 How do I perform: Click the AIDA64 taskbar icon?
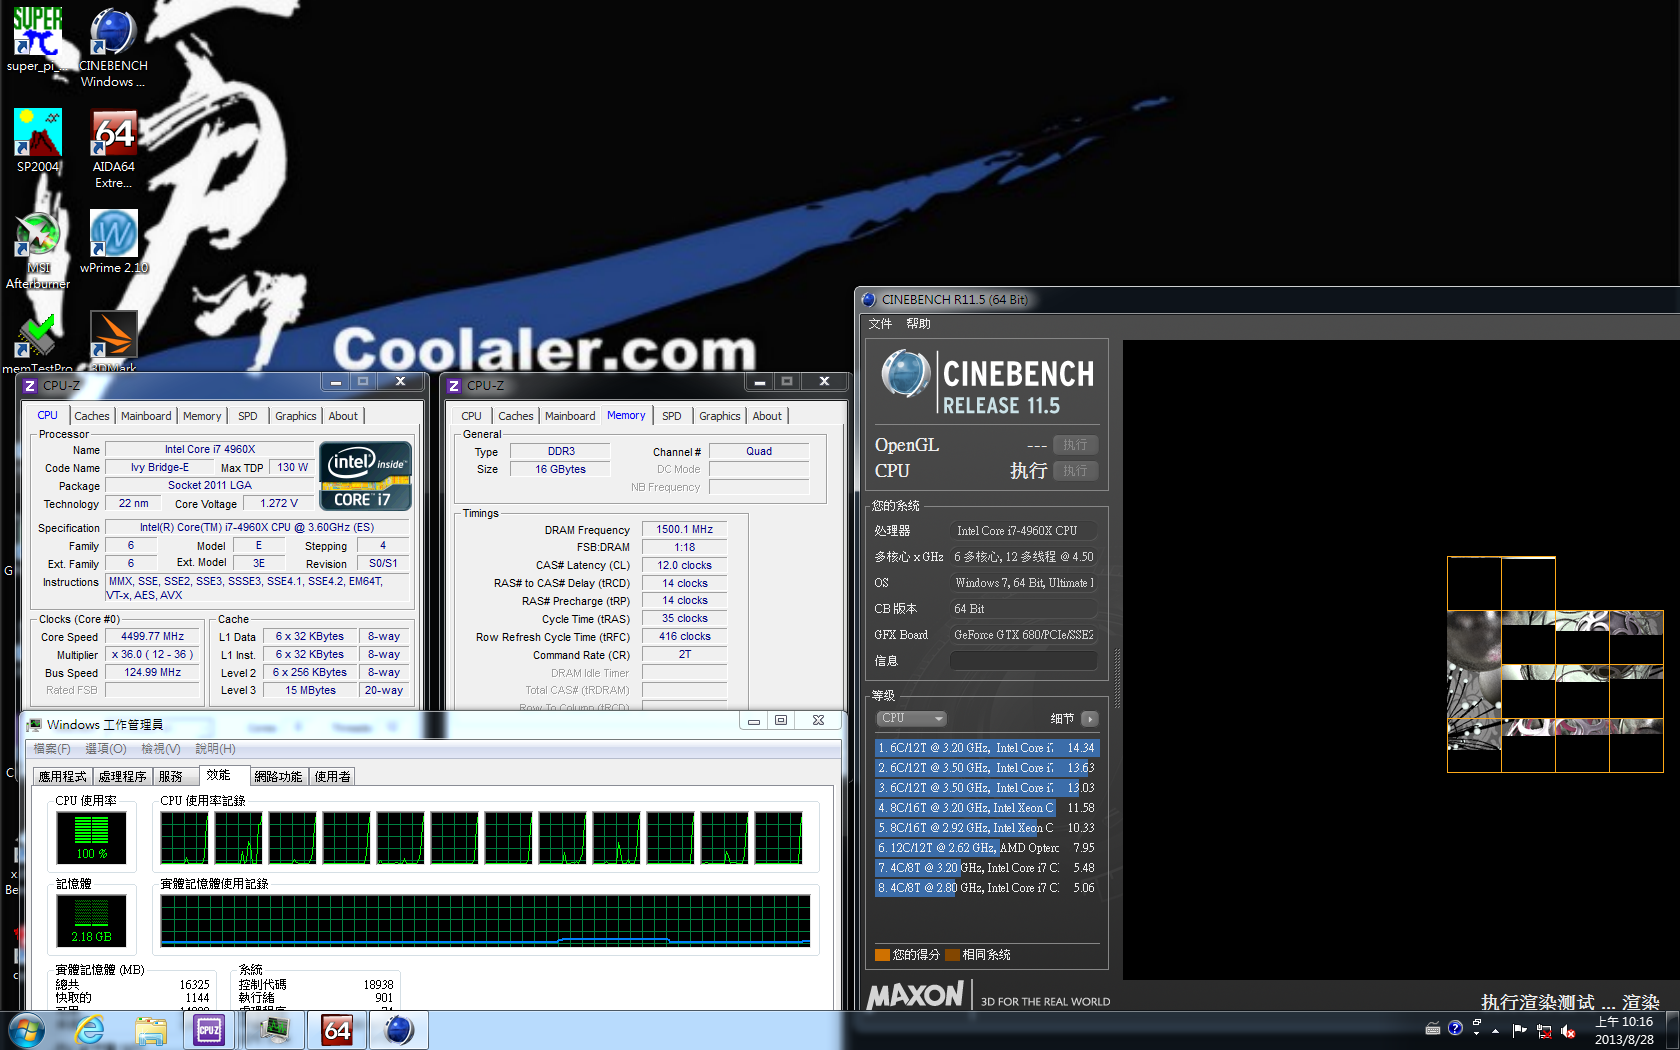click(337, 1030)
